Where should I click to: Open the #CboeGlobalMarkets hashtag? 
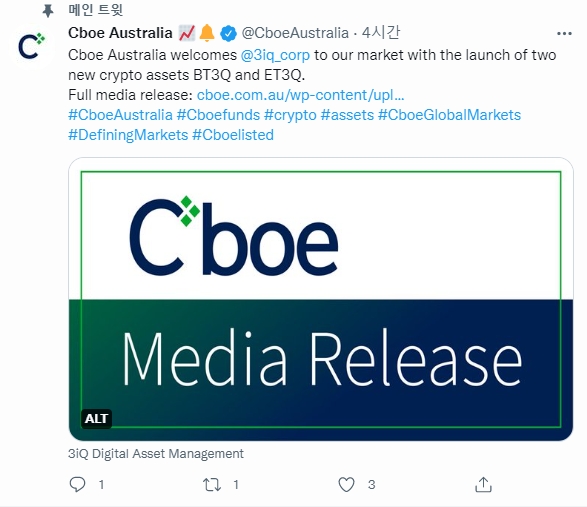coord(449,115)
